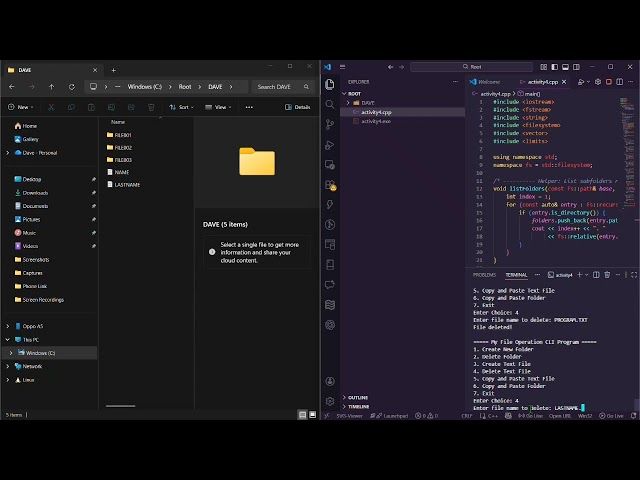Open the launch profile dropdown beside new terminal
The height and width of the screenshot is (480, 640).
587,275
